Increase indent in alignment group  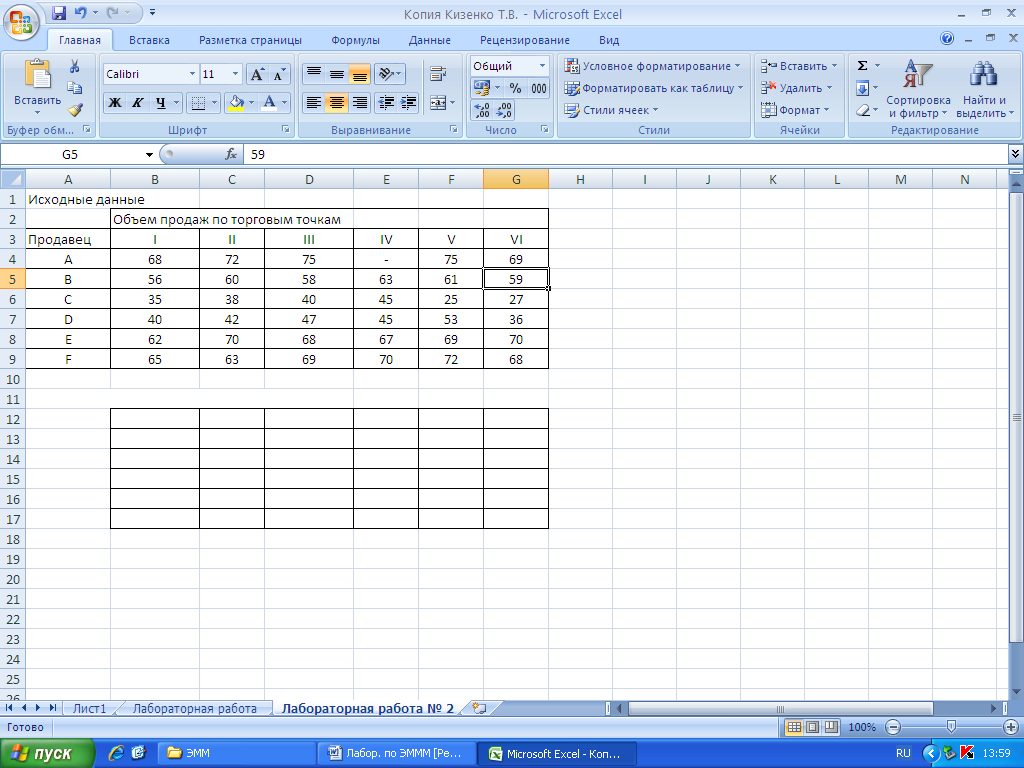409,103
